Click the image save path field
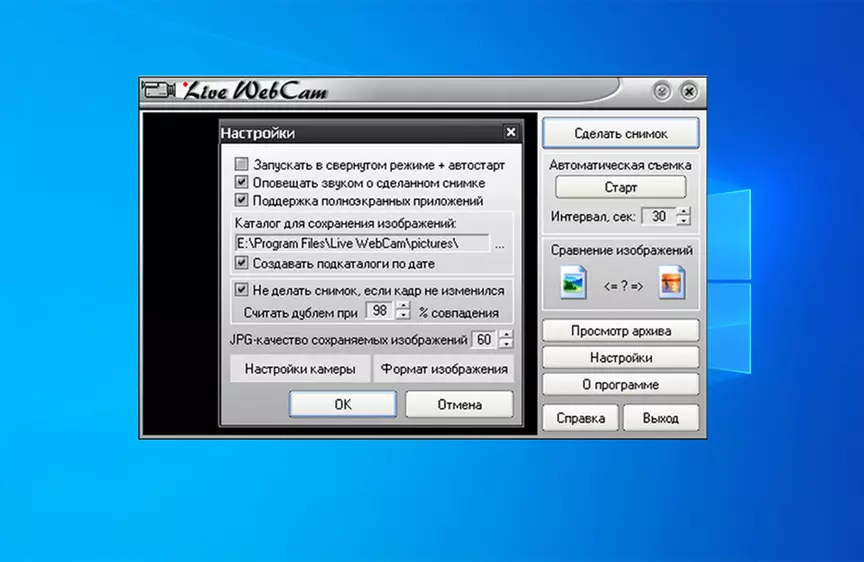This screenshot has width=864, height=562. [361, 243]
